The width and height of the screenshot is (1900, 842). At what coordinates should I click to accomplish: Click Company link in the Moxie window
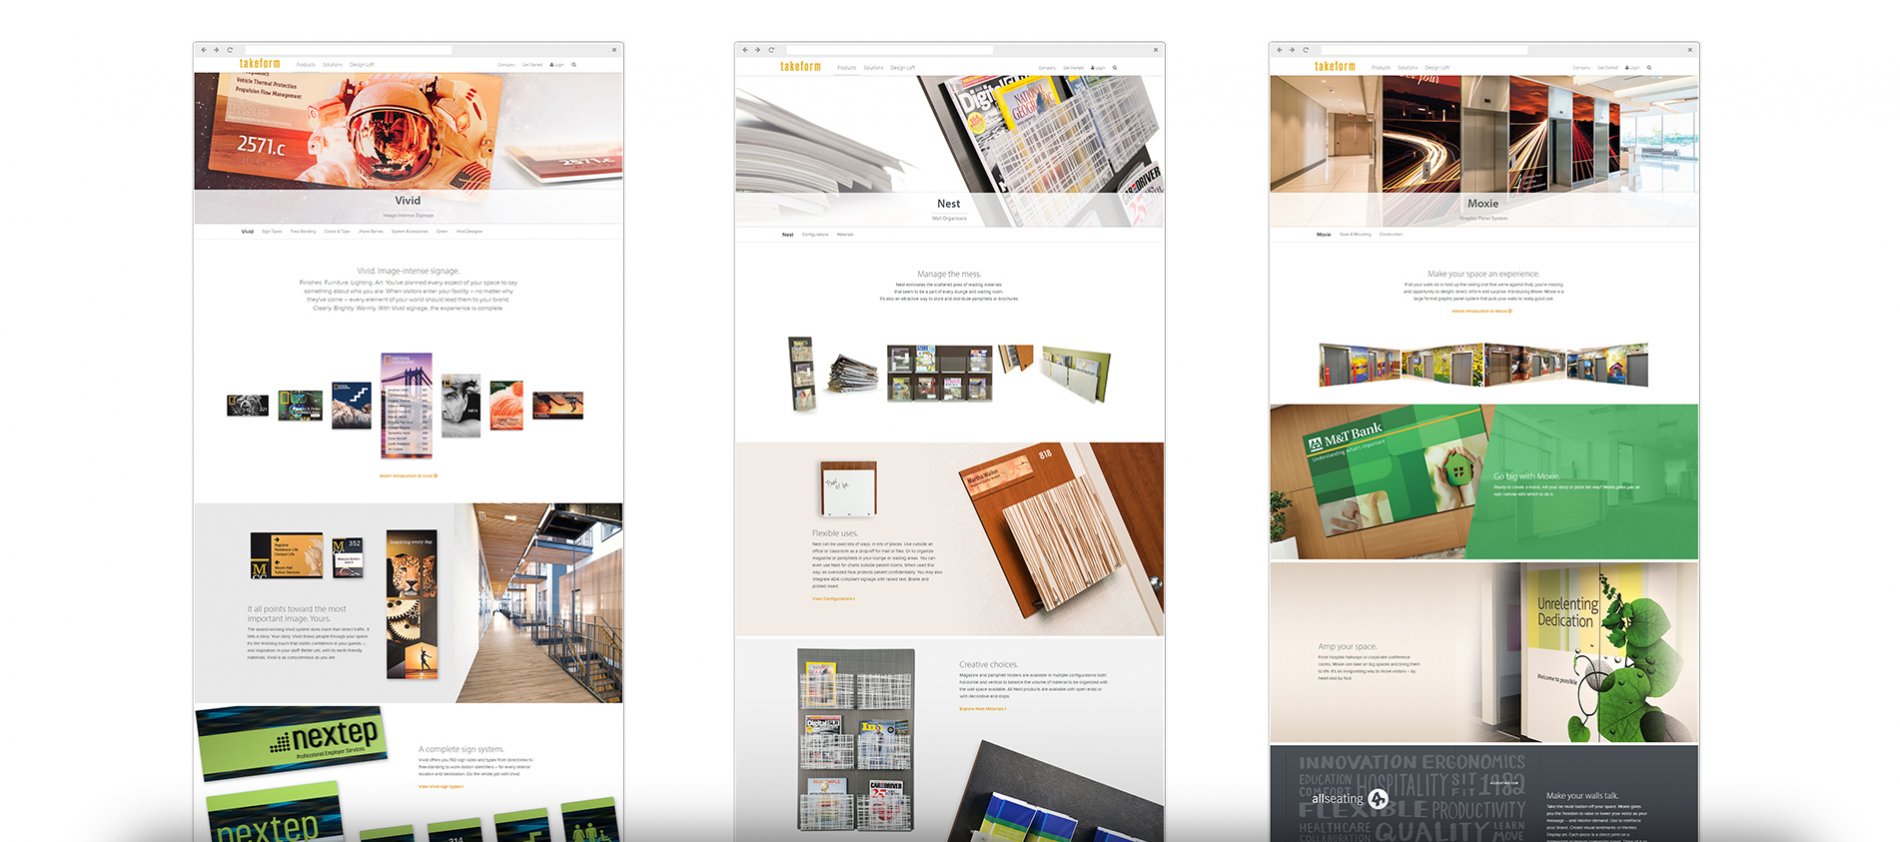point(1581,68)
